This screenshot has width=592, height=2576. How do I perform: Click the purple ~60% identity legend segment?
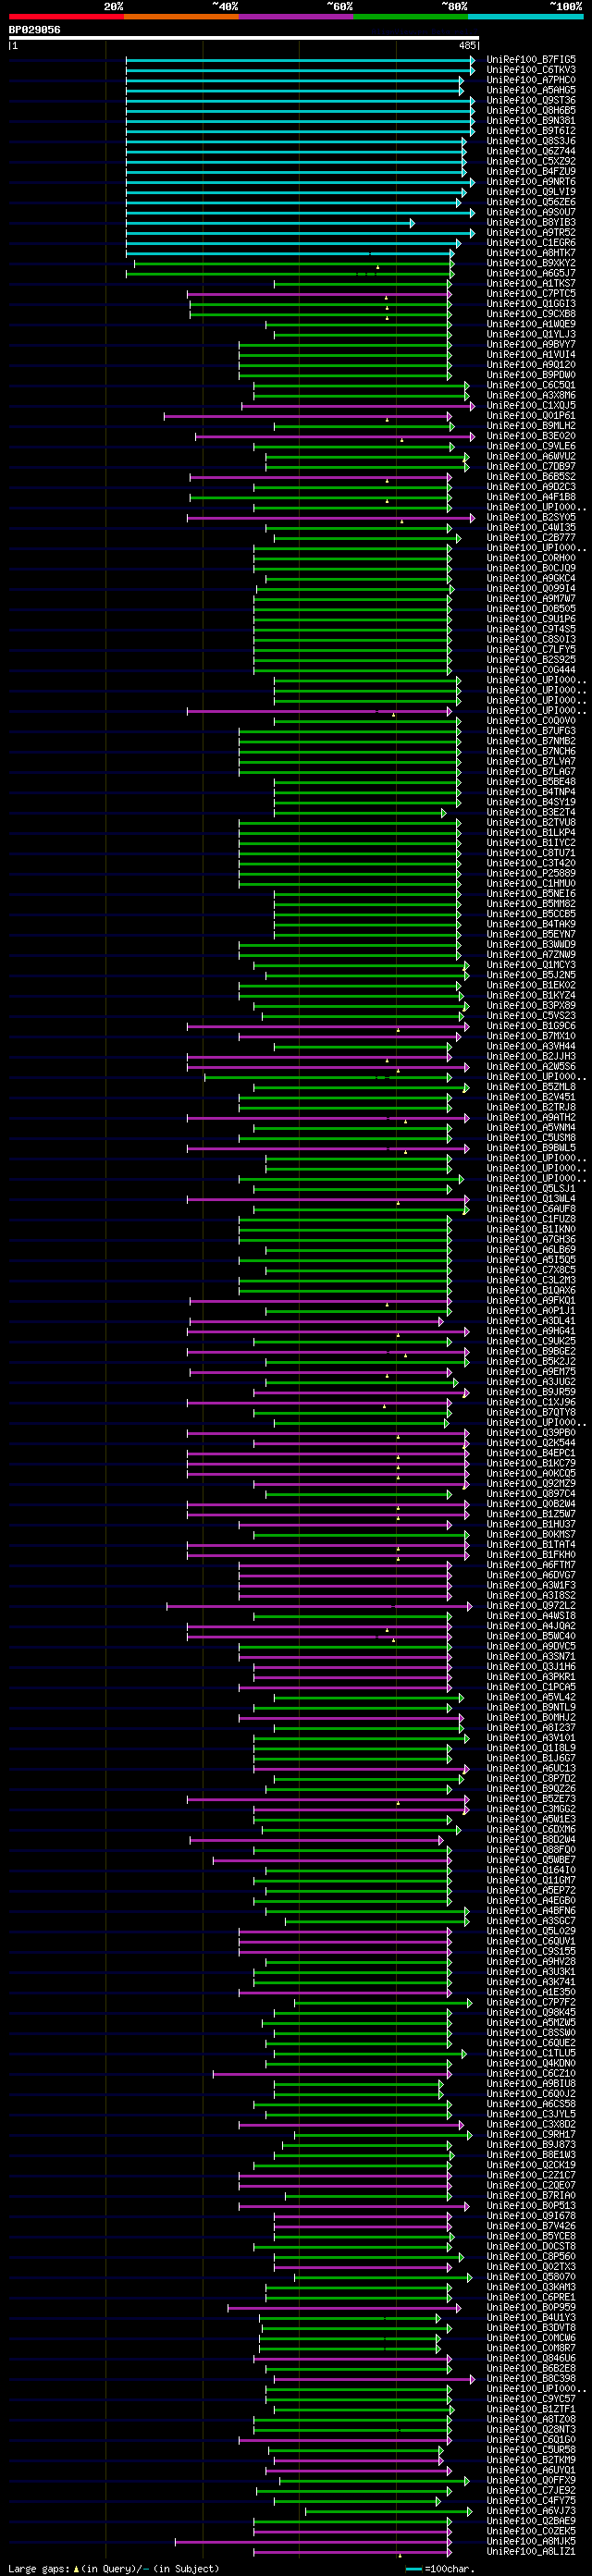[x=296, y=17]
